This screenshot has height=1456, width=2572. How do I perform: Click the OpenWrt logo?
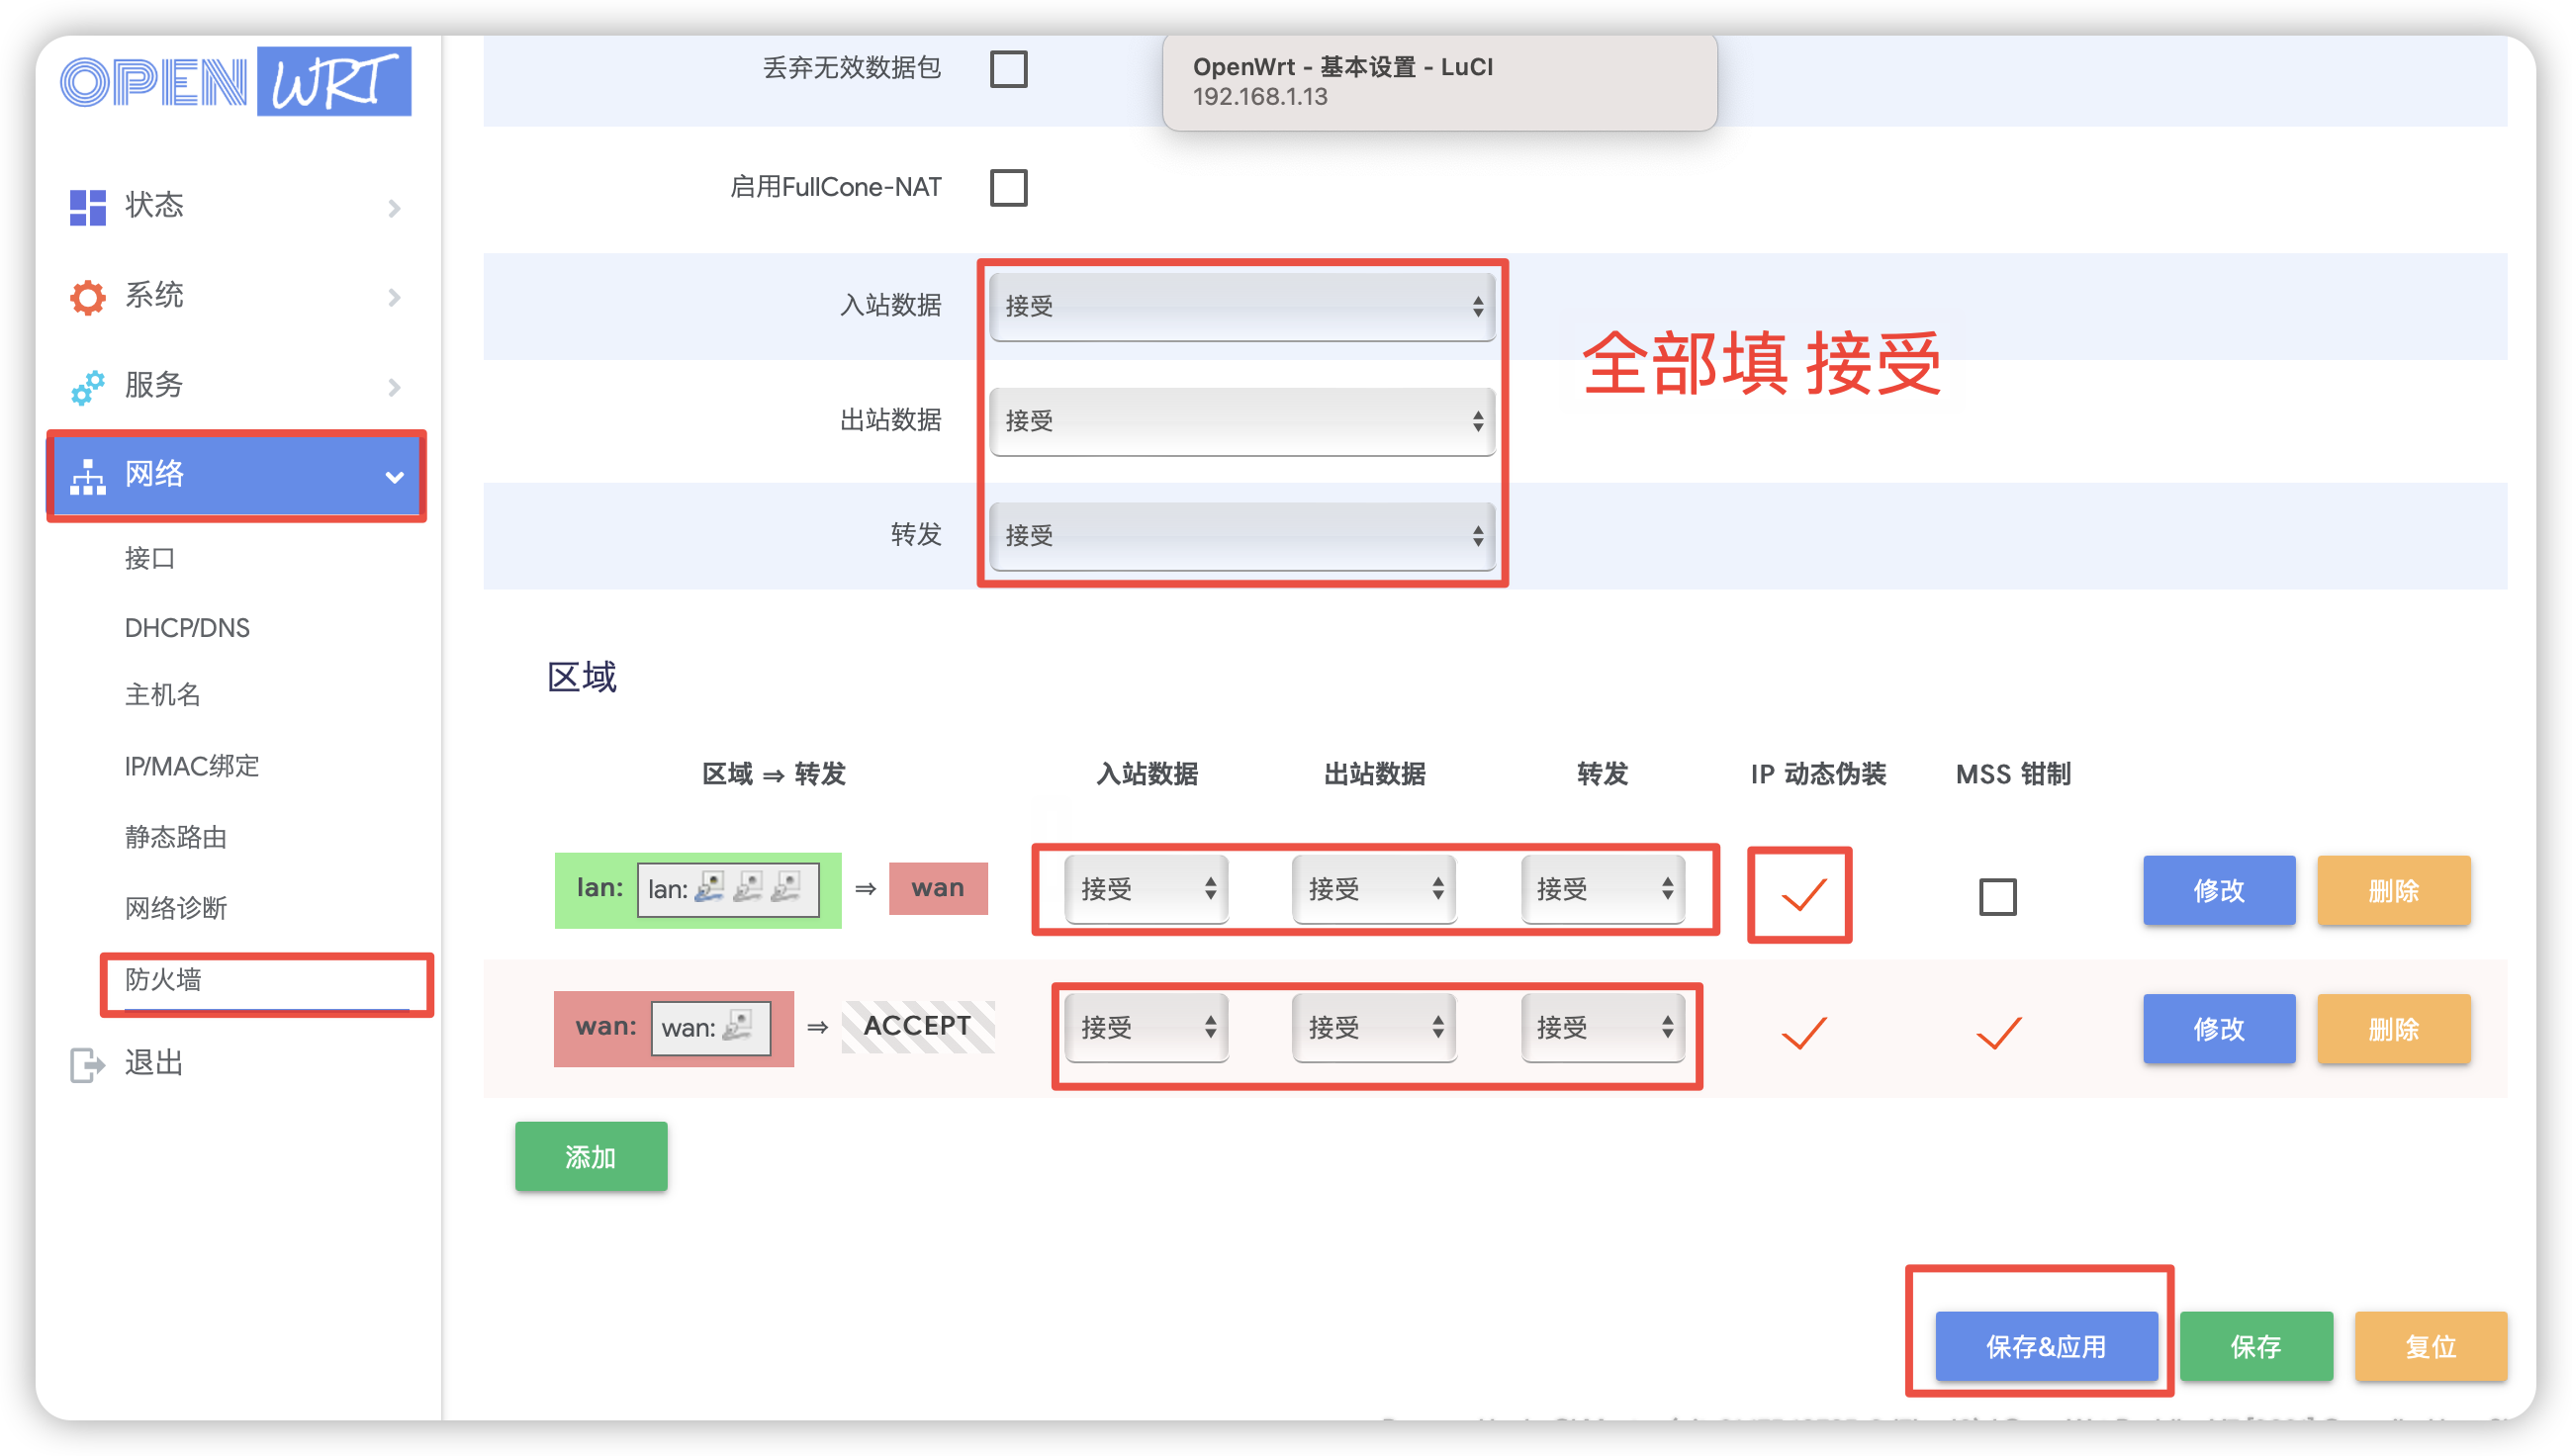(236, 81)
